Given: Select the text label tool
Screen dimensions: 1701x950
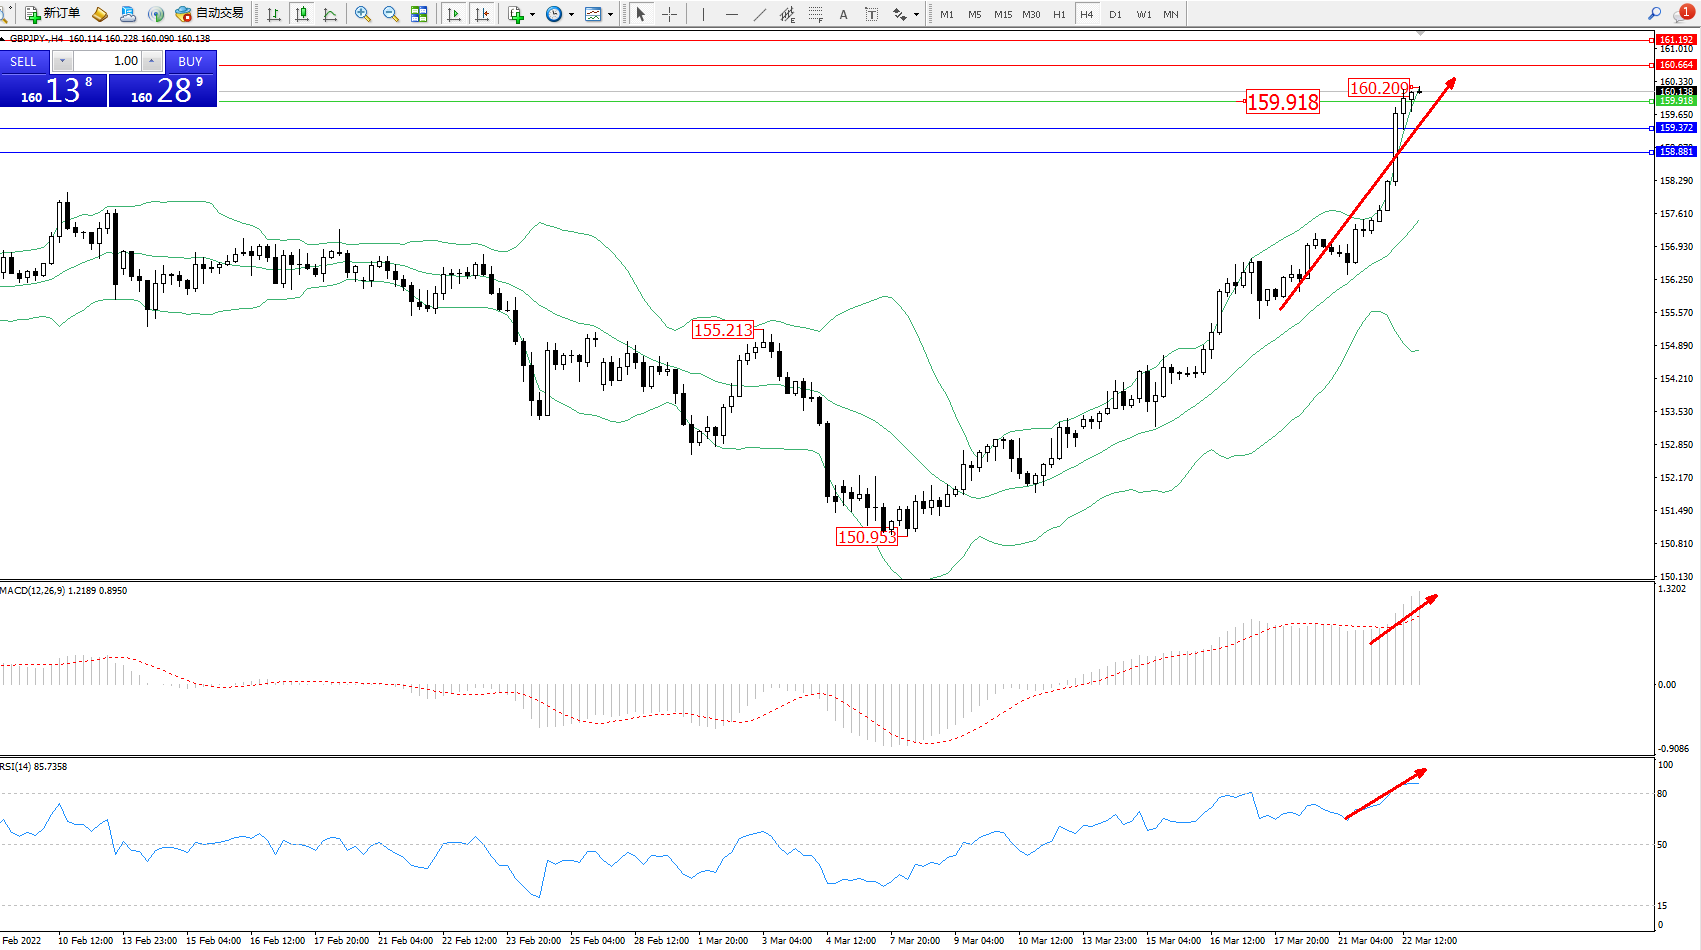Looking at the screenshot, I should coord(843,14).
